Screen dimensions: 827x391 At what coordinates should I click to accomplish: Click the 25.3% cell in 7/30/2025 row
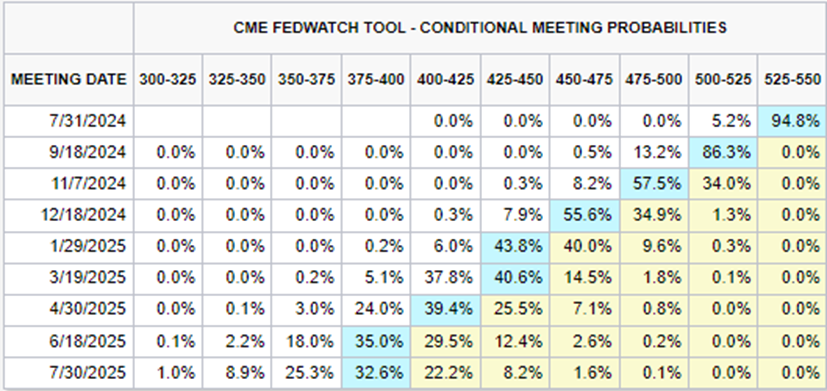pyautogui.click(x=307, y=373)
